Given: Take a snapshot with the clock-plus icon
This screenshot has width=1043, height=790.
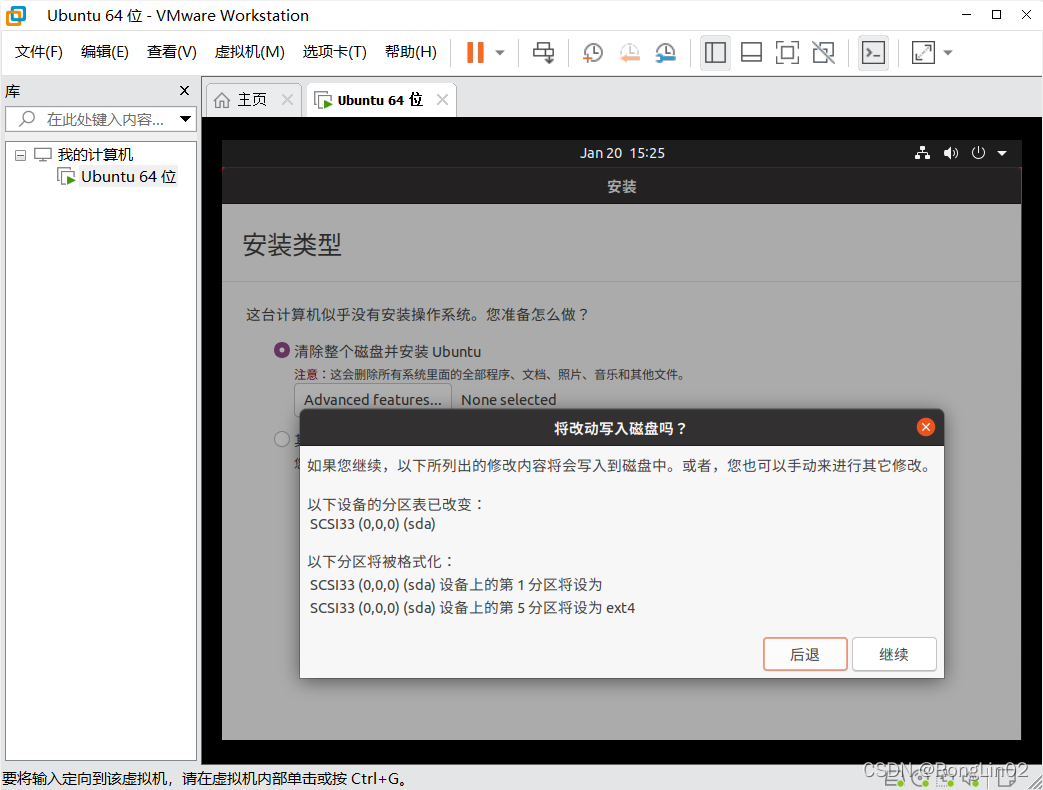Looking at the screenshot, I should (593, 53).
